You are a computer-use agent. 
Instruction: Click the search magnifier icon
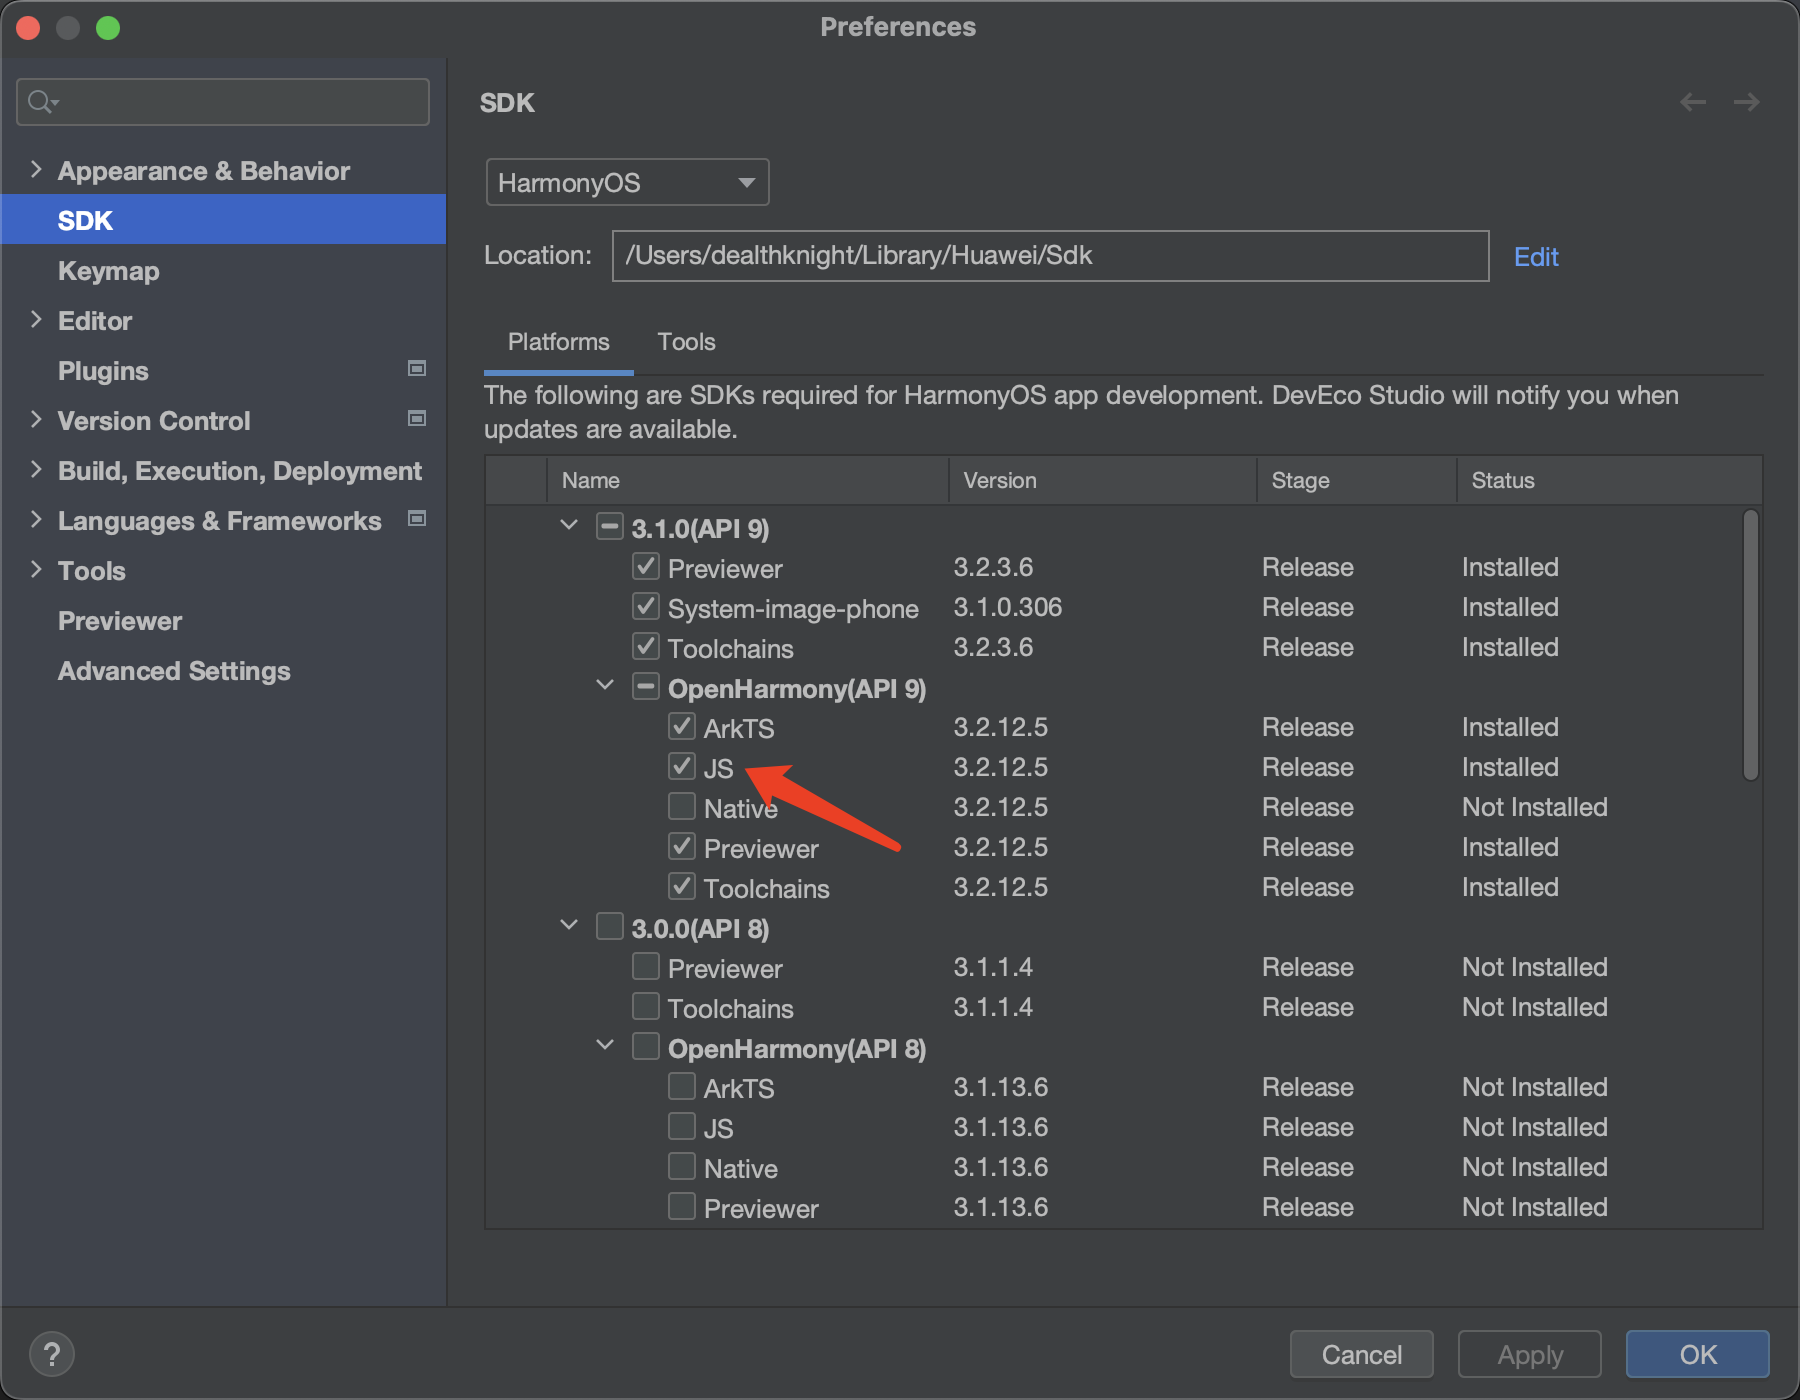click(x=42, y=102)
